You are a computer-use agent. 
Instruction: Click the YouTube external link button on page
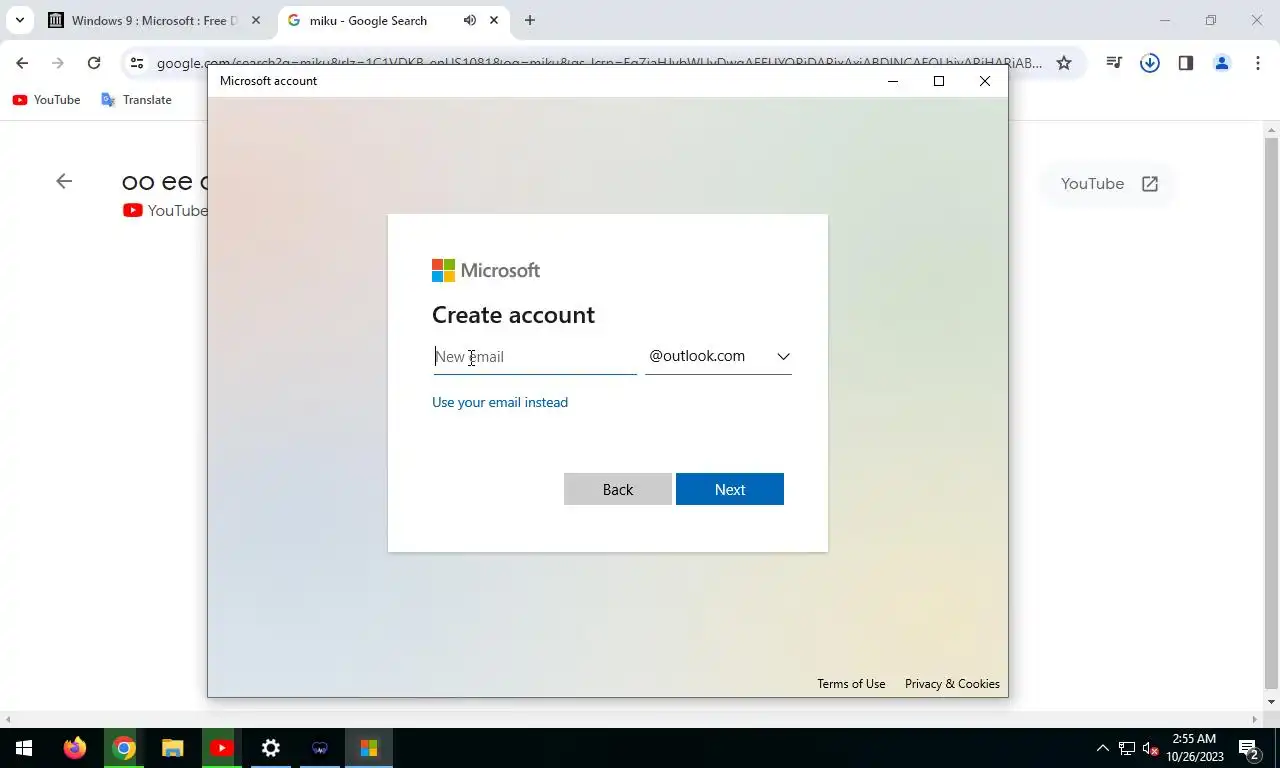[1109, 184]
